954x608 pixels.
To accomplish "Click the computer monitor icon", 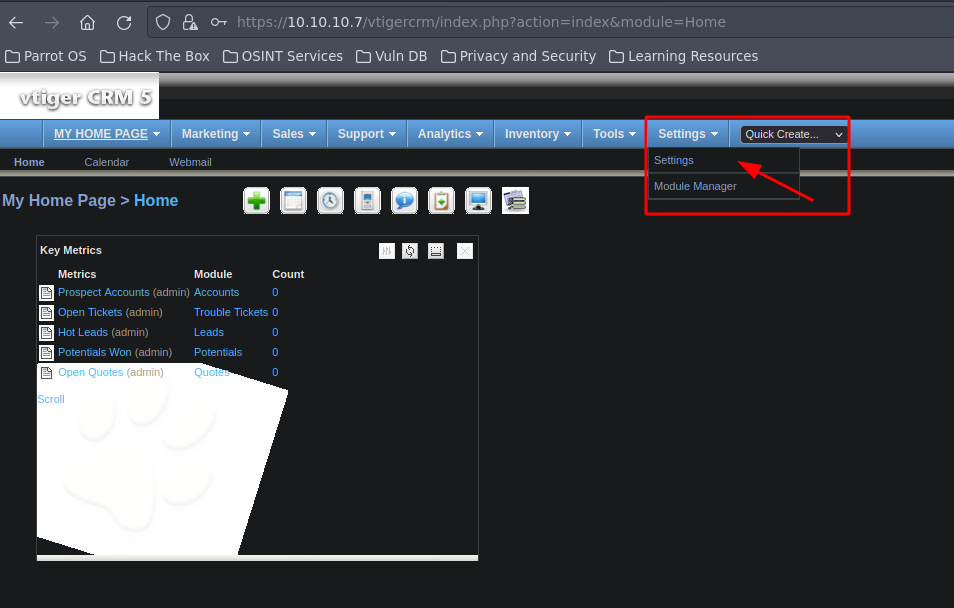I will point(478,201).
